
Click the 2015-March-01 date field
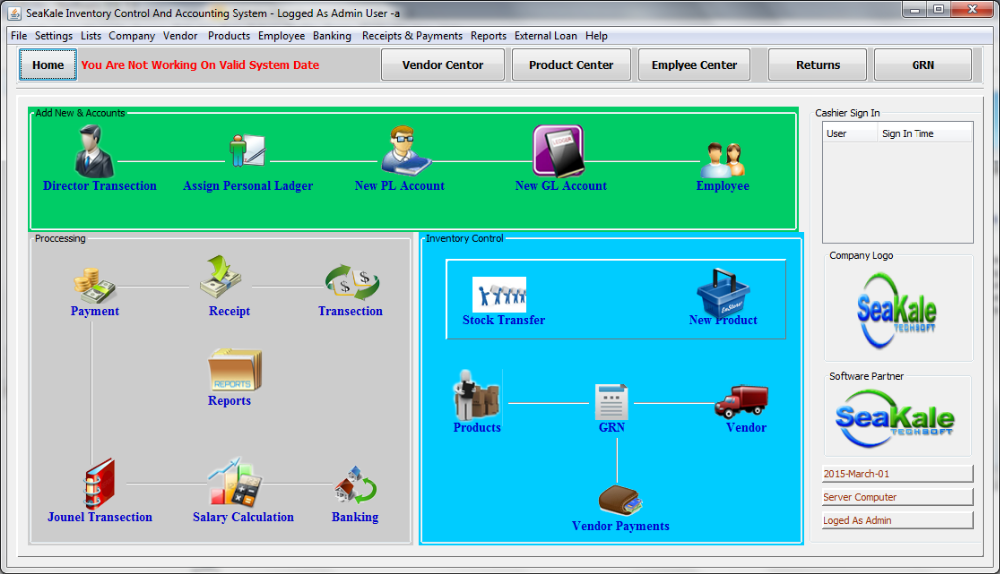click(x=897, y=473)
